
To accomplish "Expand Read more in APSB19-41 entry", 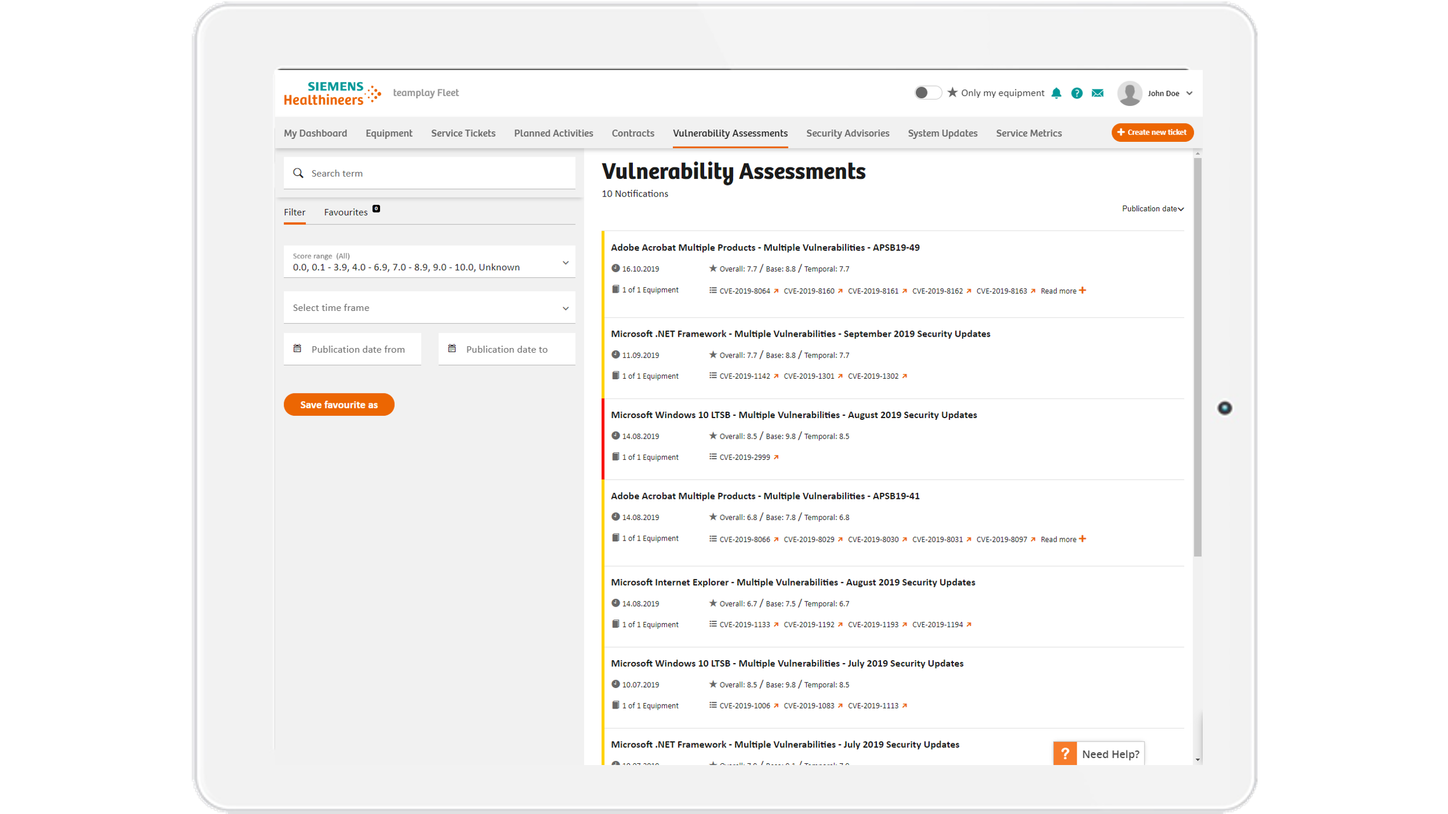I will click(x=1063, y=539).
